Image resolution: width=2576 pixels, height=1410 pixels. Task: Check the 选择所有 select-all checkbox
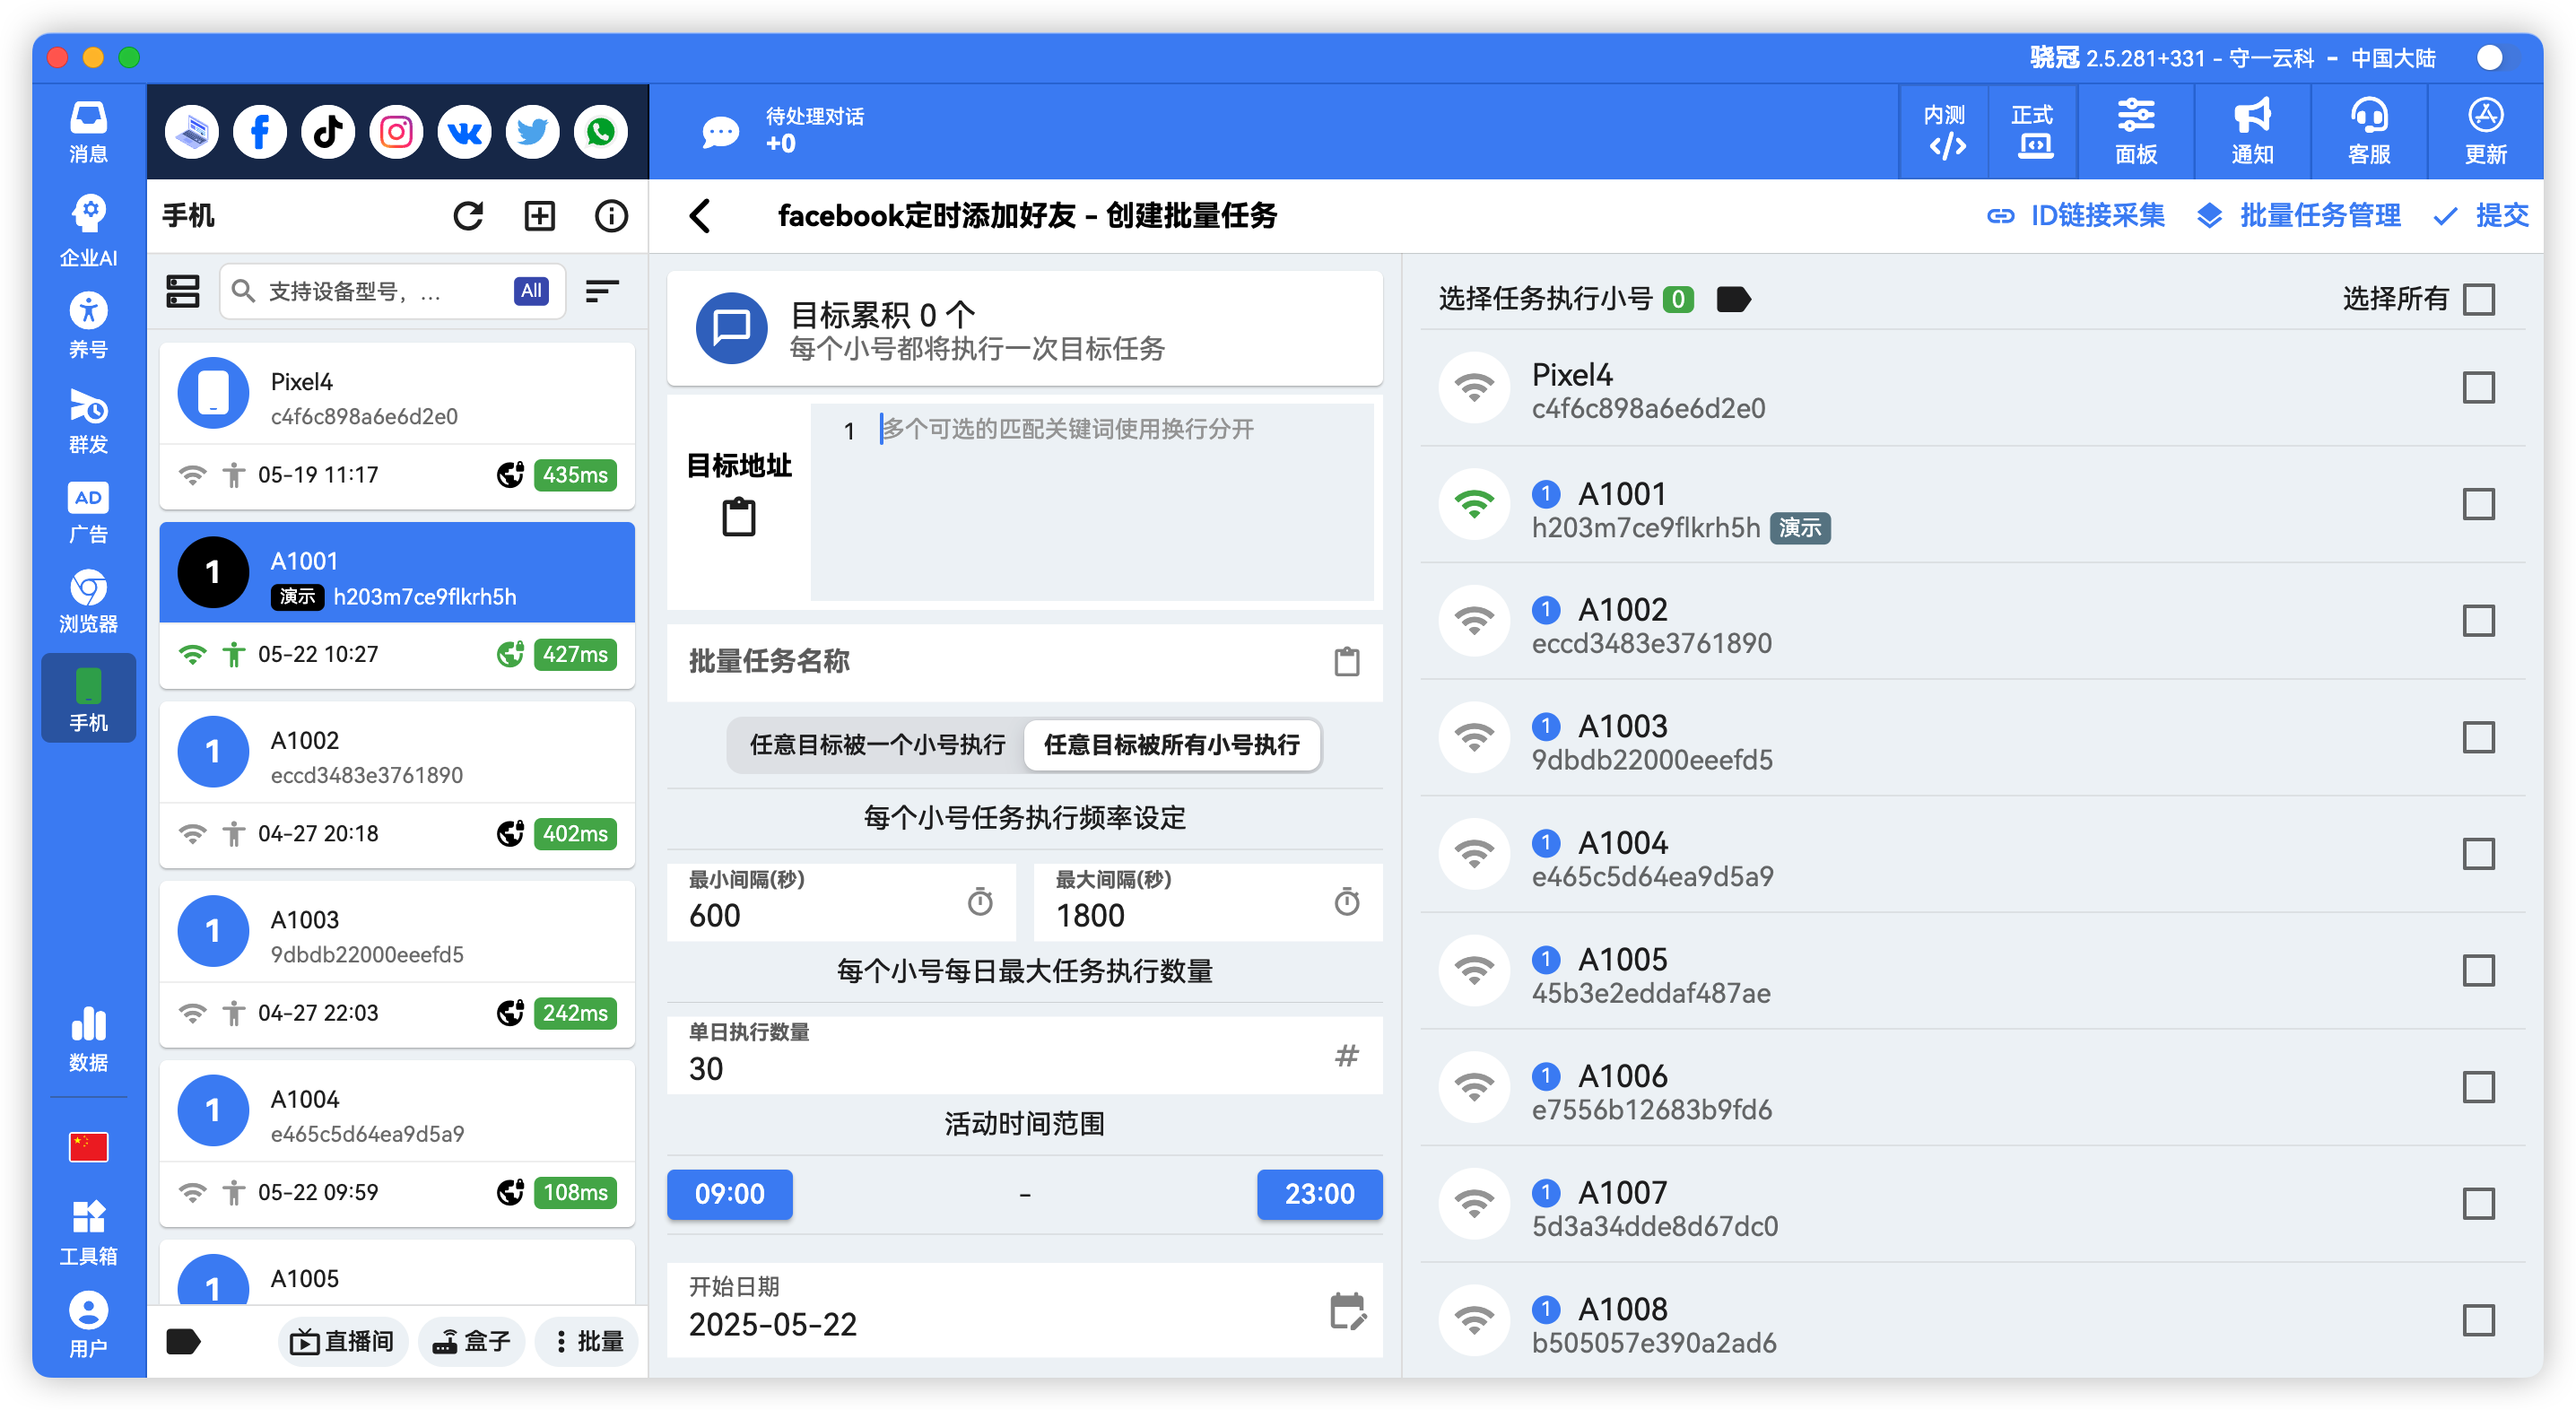[x=2479, y=298]
